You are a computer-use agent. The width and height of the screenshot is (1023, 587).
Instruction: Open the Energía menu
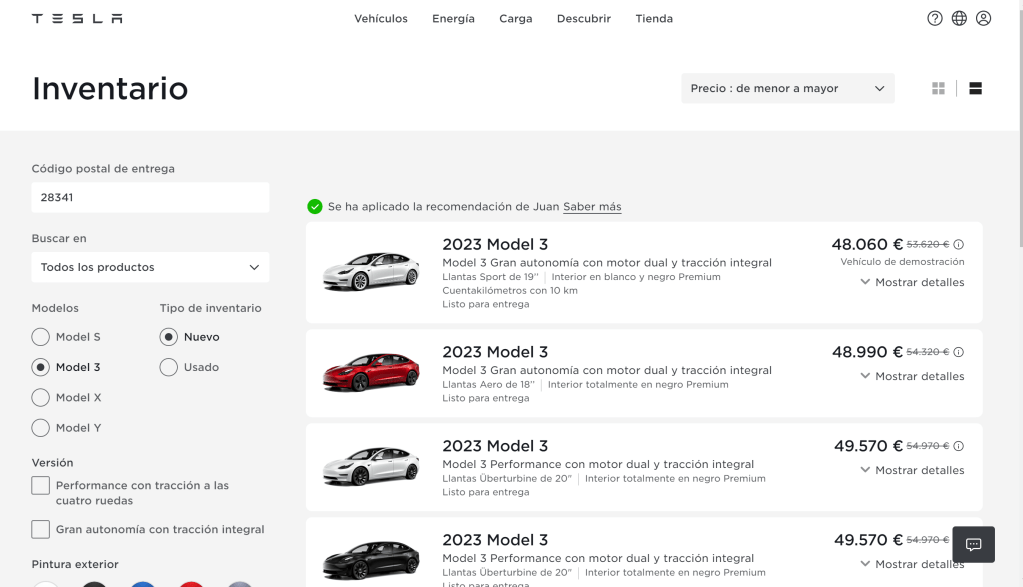(453, 18)
